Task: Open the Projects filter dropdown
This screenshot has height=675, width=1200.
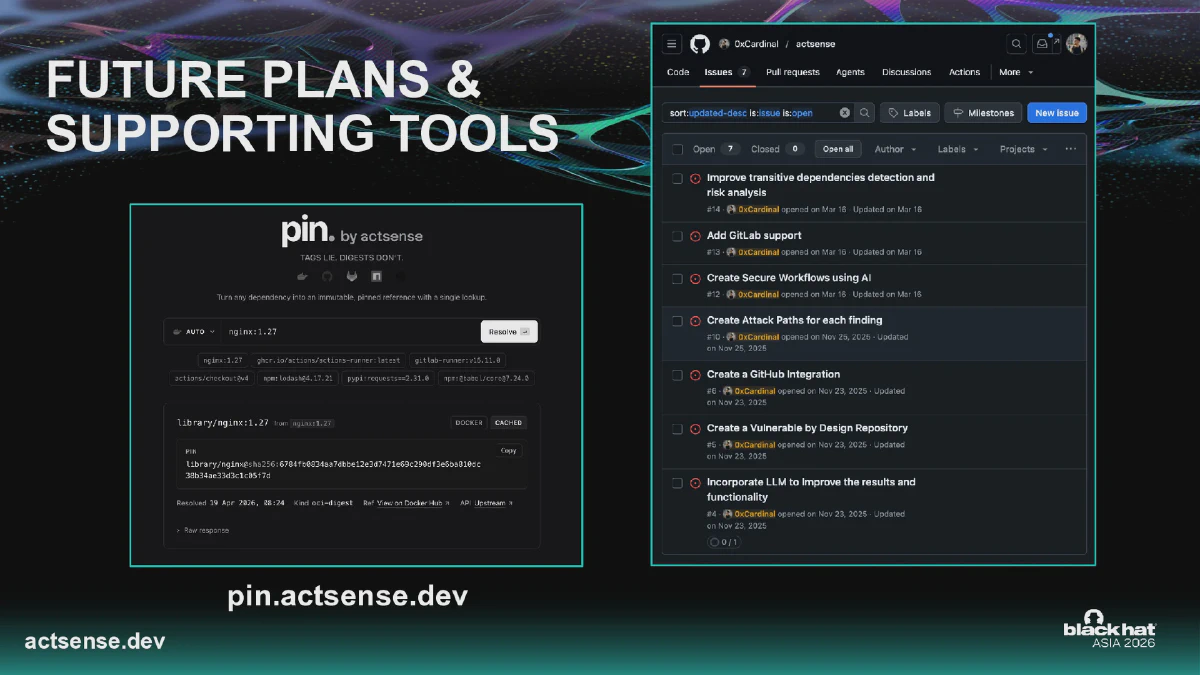Action: 1024,149
